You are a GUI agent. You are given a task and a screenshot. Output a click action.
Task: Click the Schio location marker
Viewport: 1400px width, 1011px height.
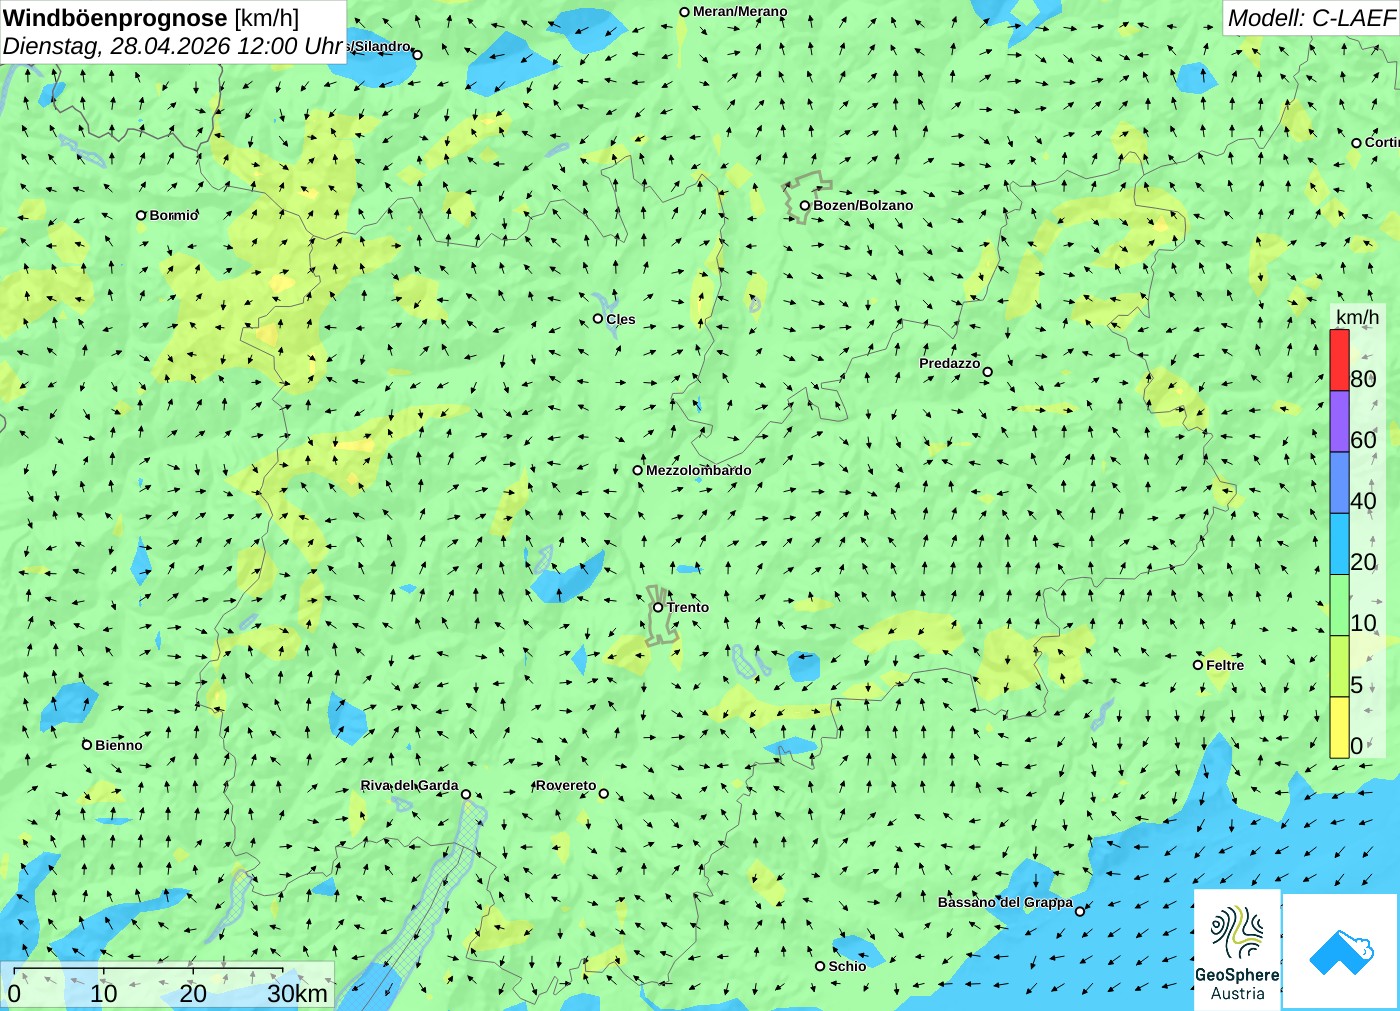(820, 966)
